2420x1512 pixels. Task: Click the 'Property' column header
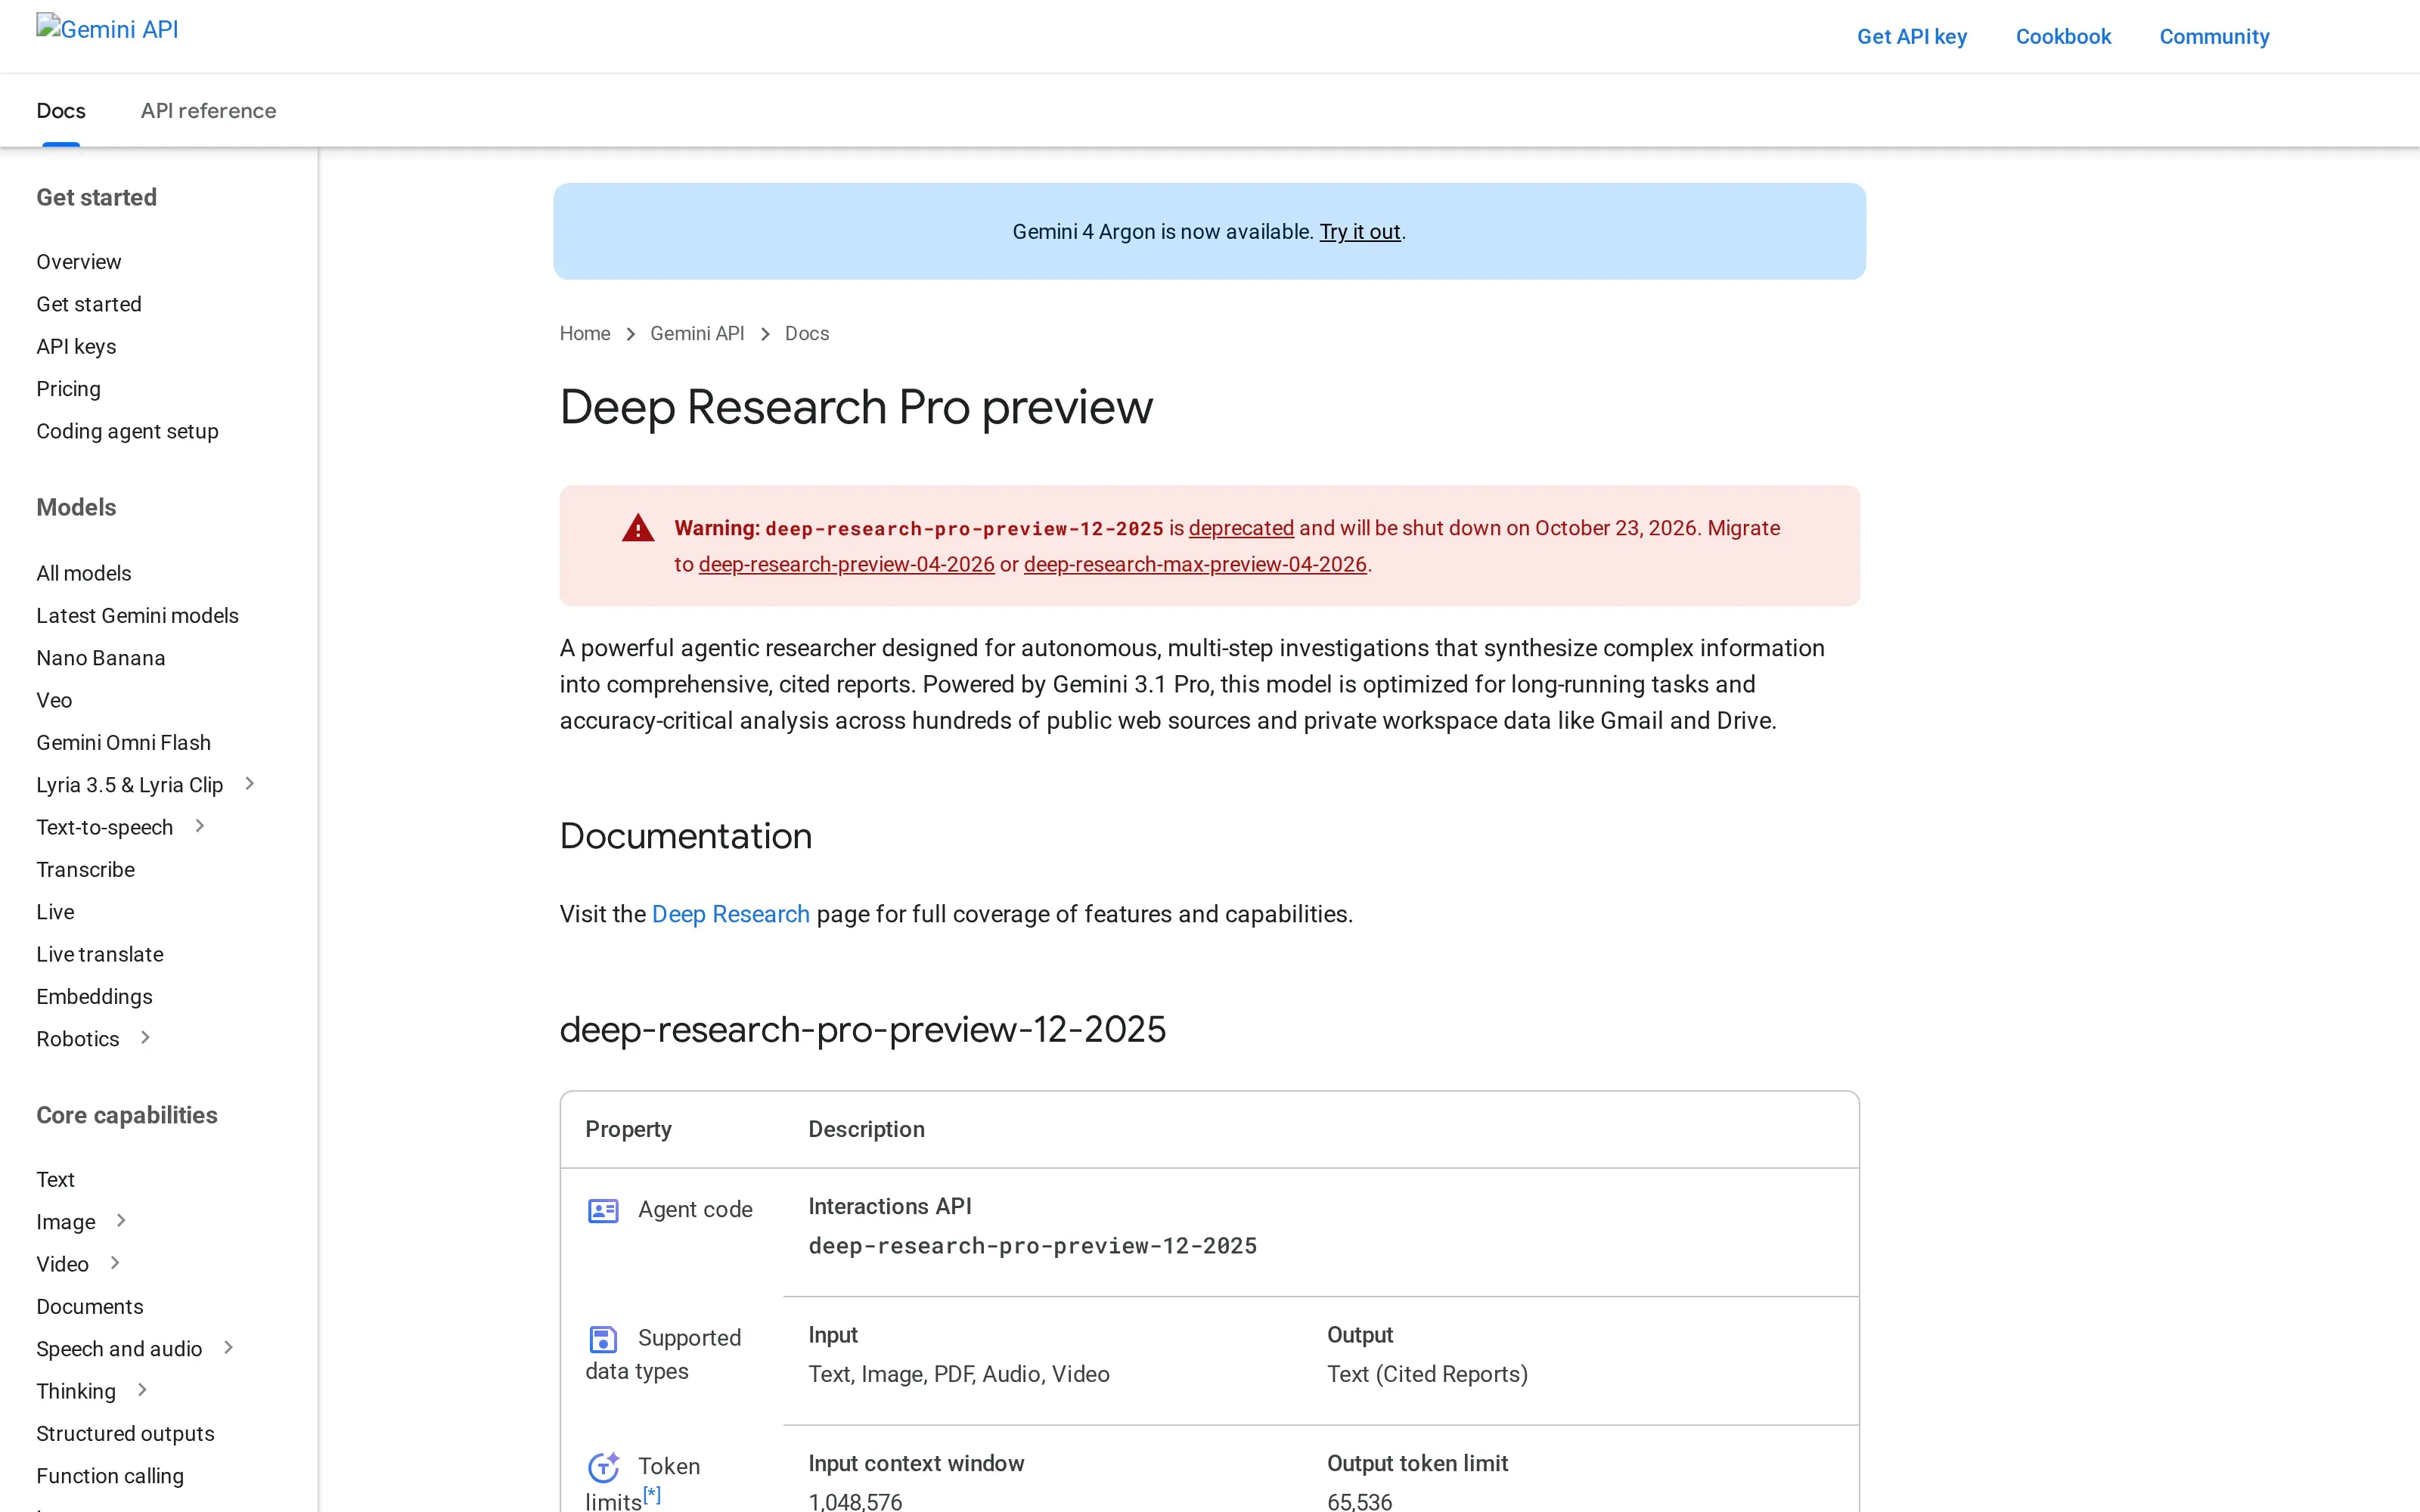pos(628,1130)
